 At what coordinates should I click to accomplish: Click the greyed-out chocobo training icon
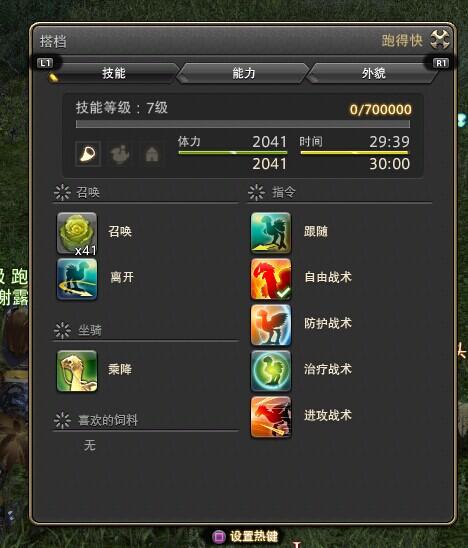coord(120,153)
